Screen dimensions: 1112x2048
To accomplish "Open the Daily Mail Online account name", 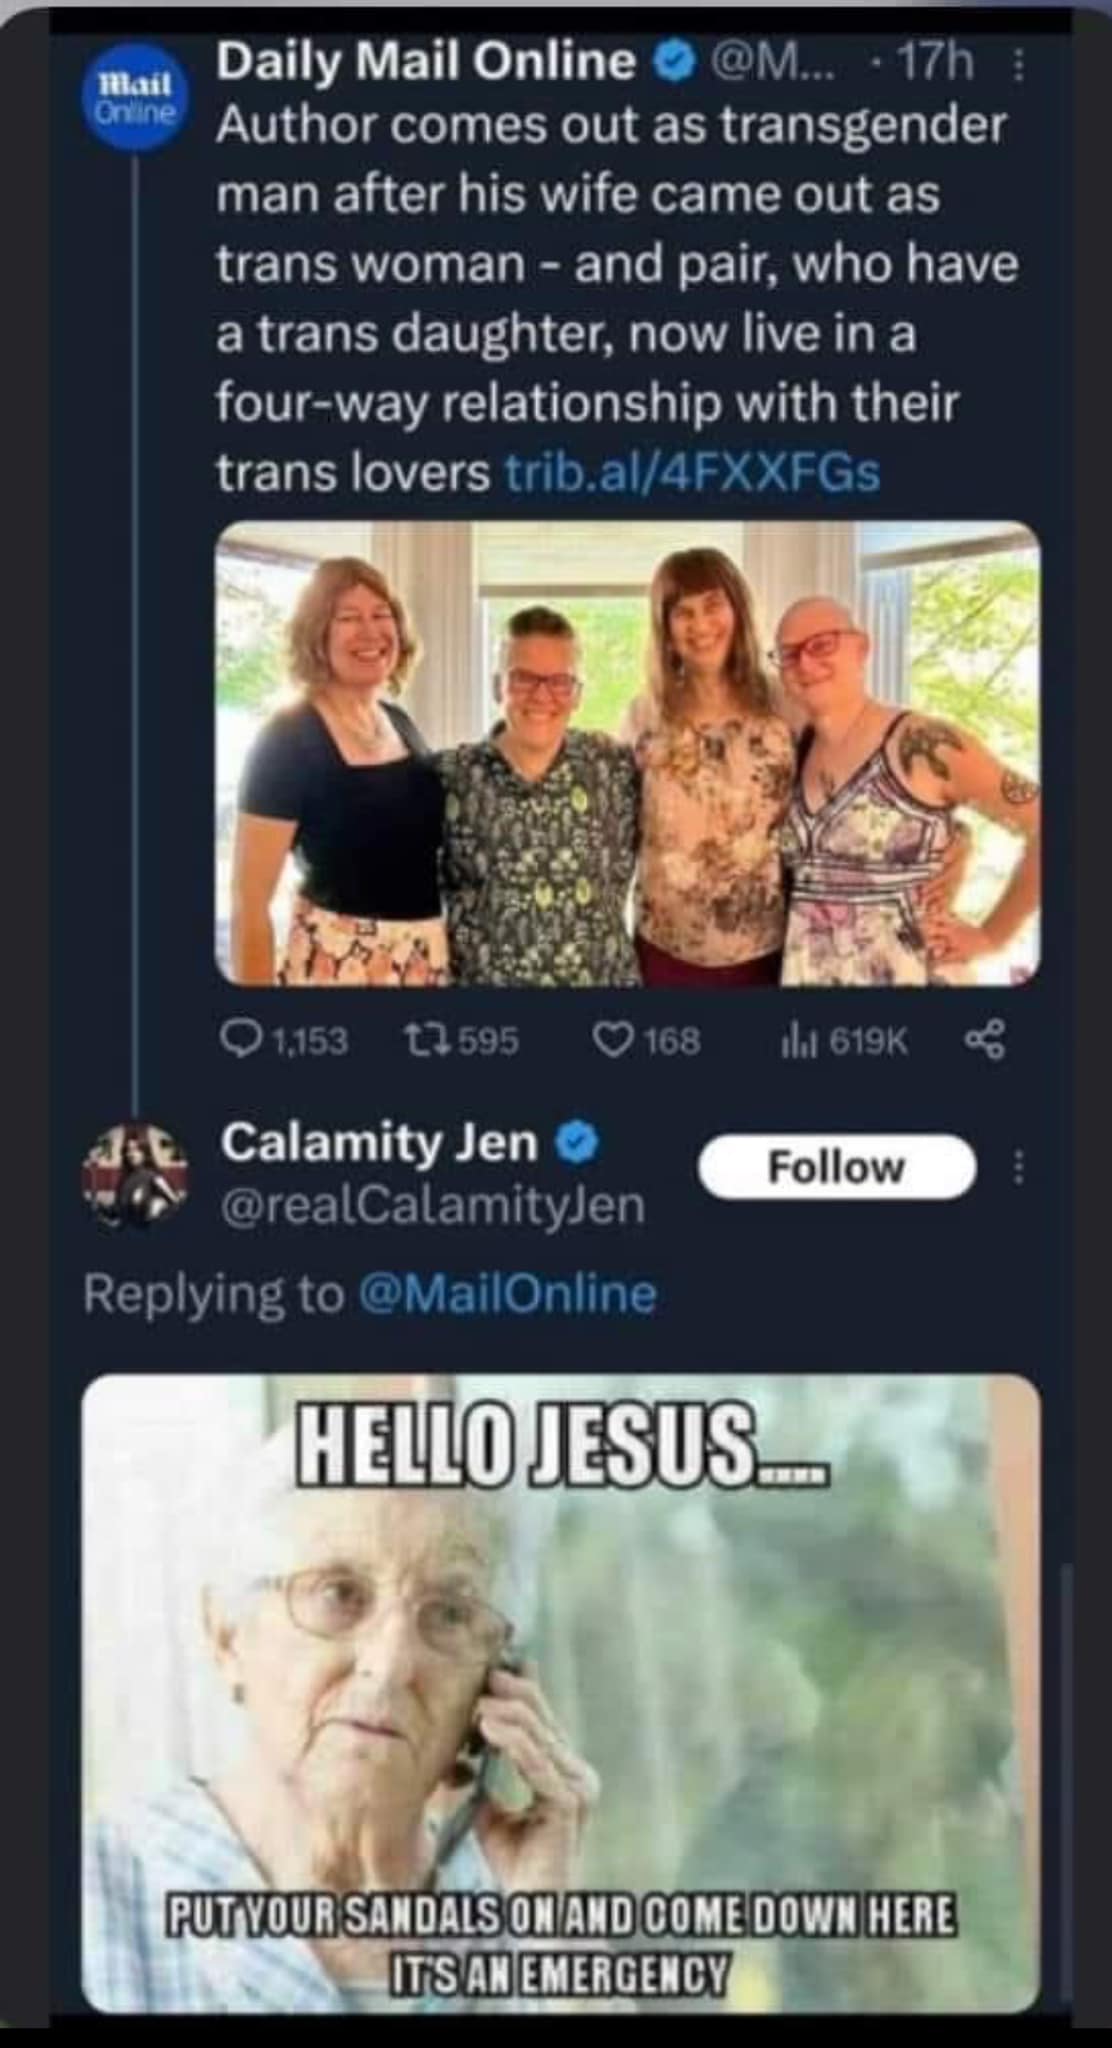I will click(427, 63).
